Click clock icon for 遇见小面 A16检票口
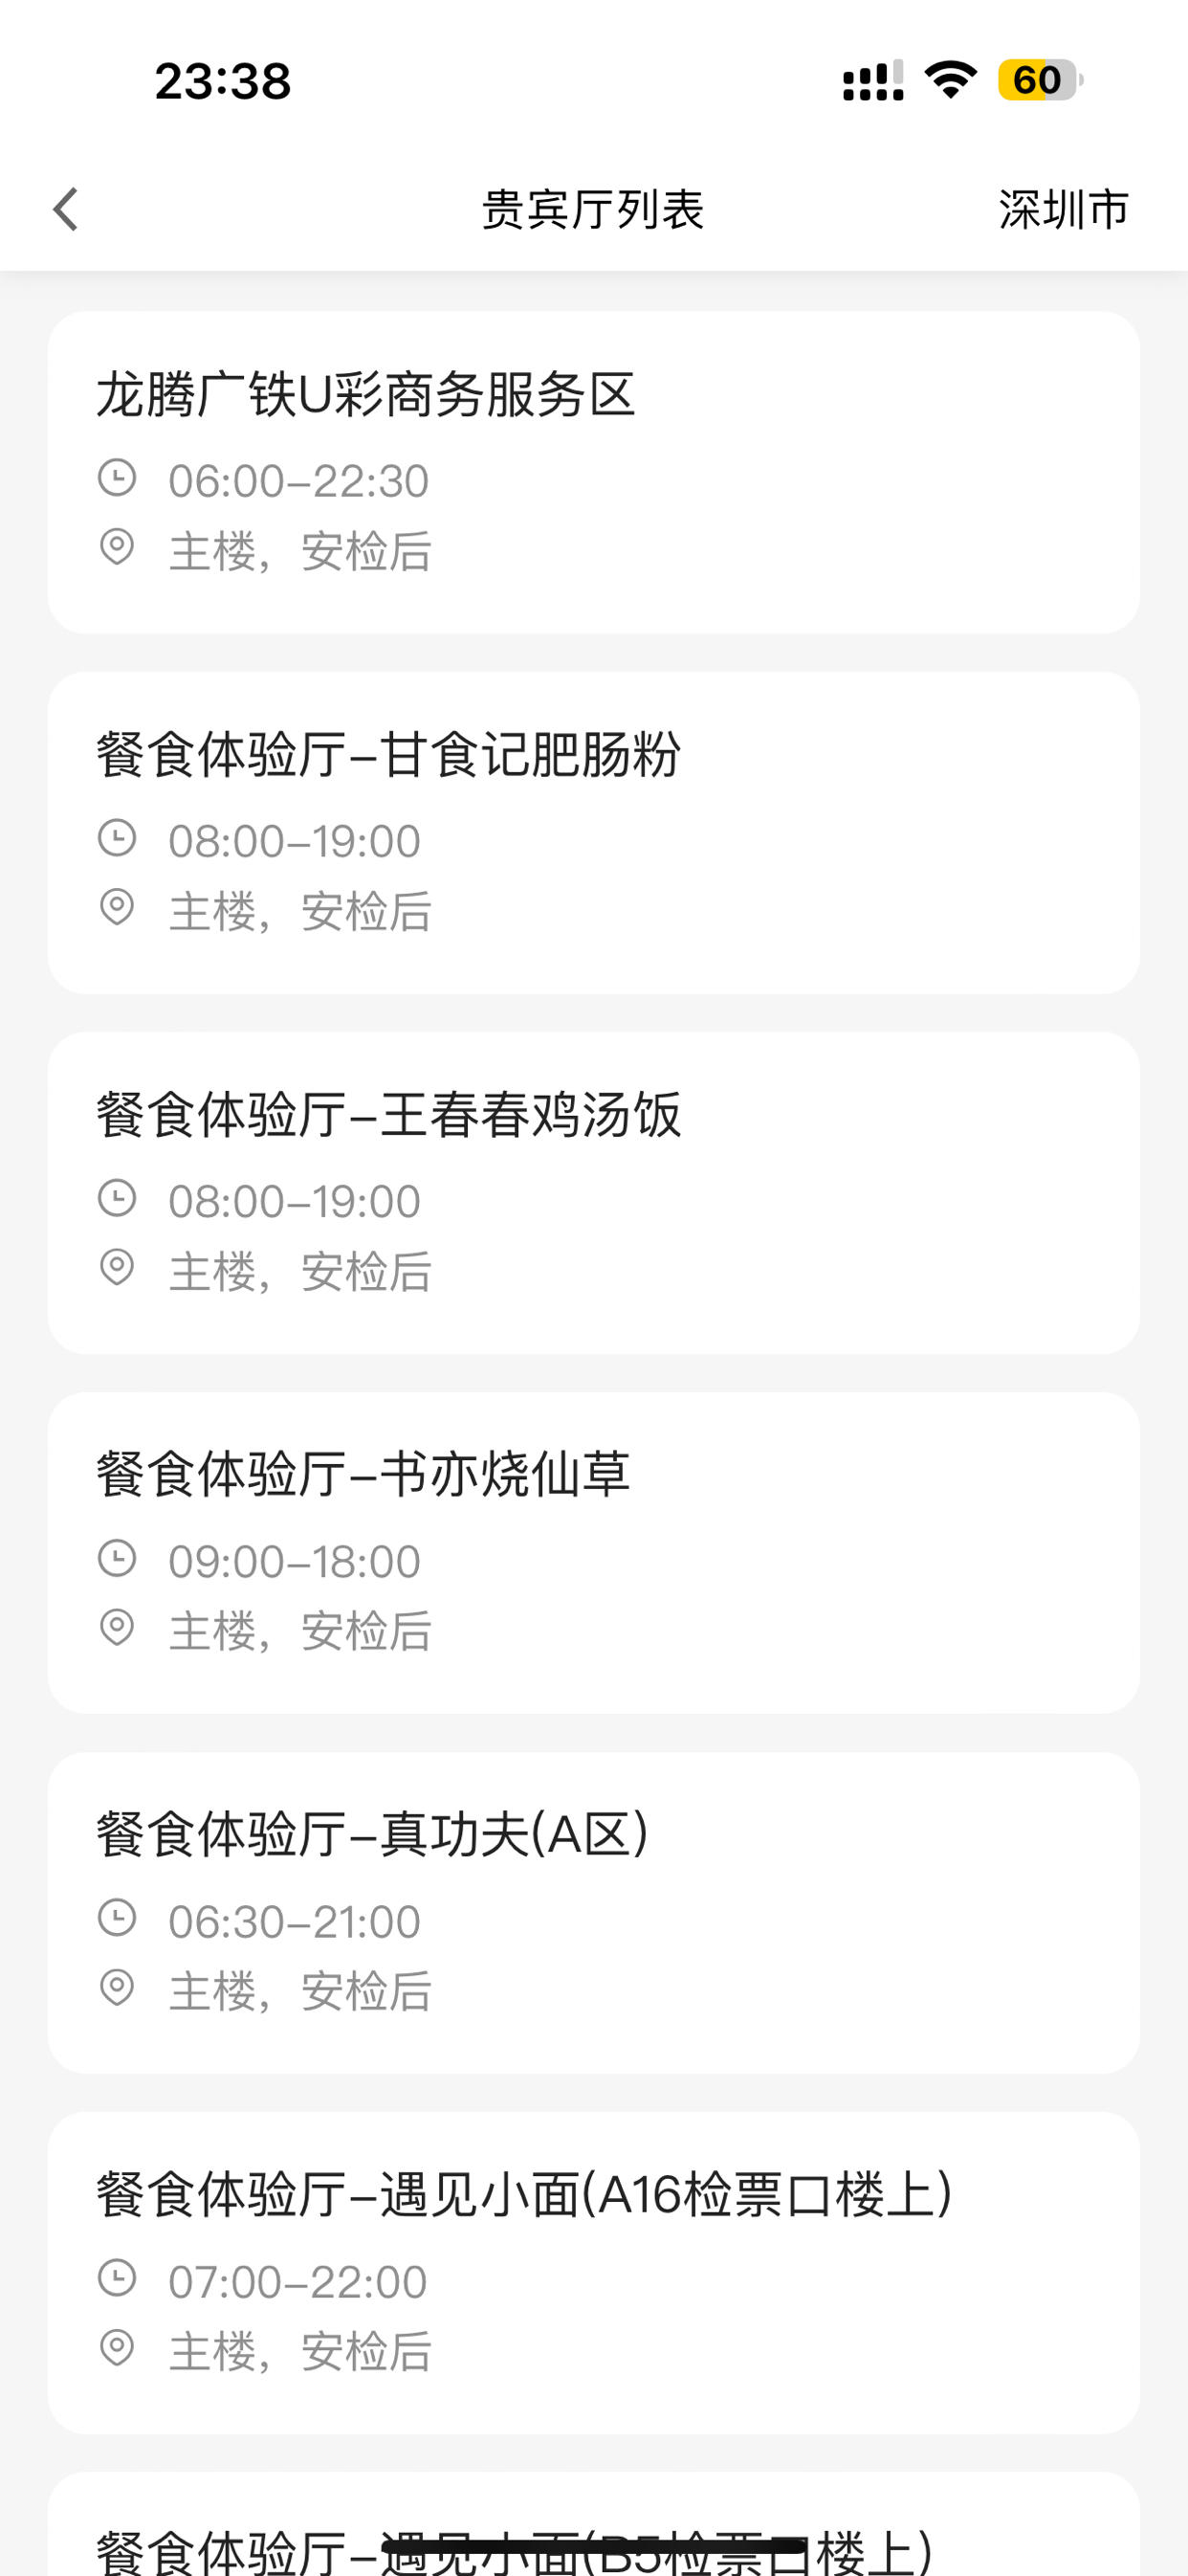The height and width of the screenshot is (2576, 1188). click(117, 2278)
